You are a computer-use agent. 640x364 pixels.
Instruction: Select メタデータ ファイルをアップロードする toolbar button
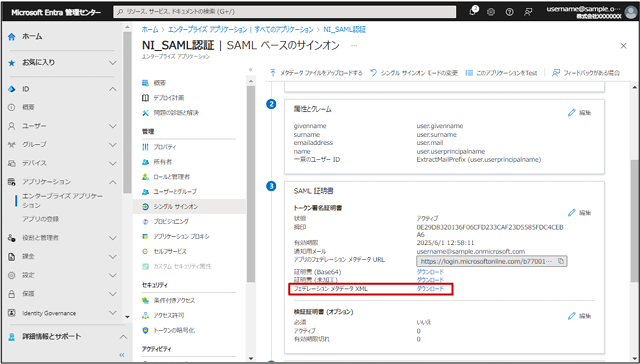pyautogui.click(x=316, y=73)
